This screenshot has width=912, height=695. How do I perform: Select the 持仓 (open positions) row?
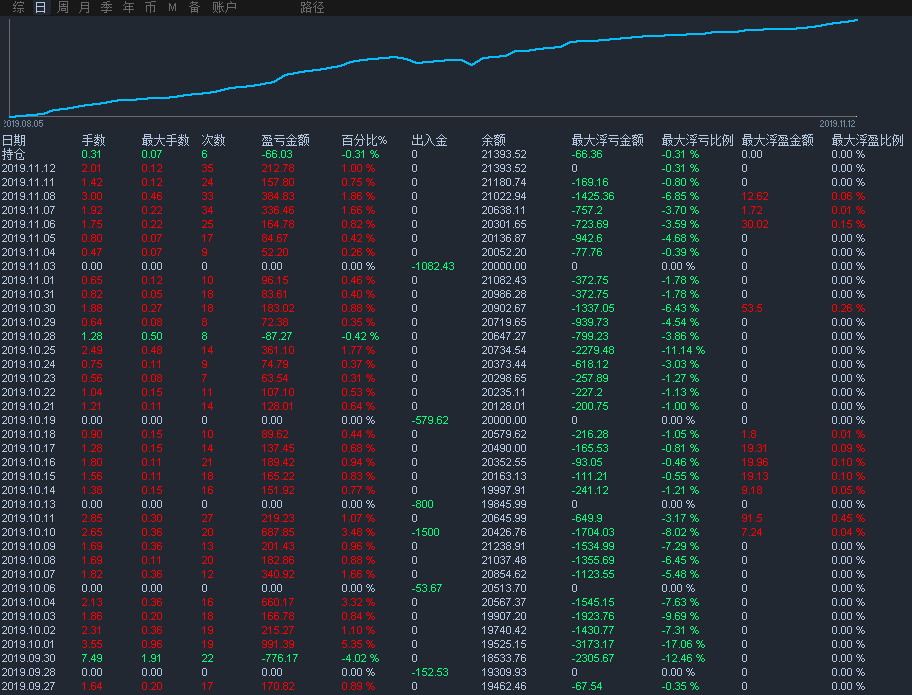click(14, 155)
